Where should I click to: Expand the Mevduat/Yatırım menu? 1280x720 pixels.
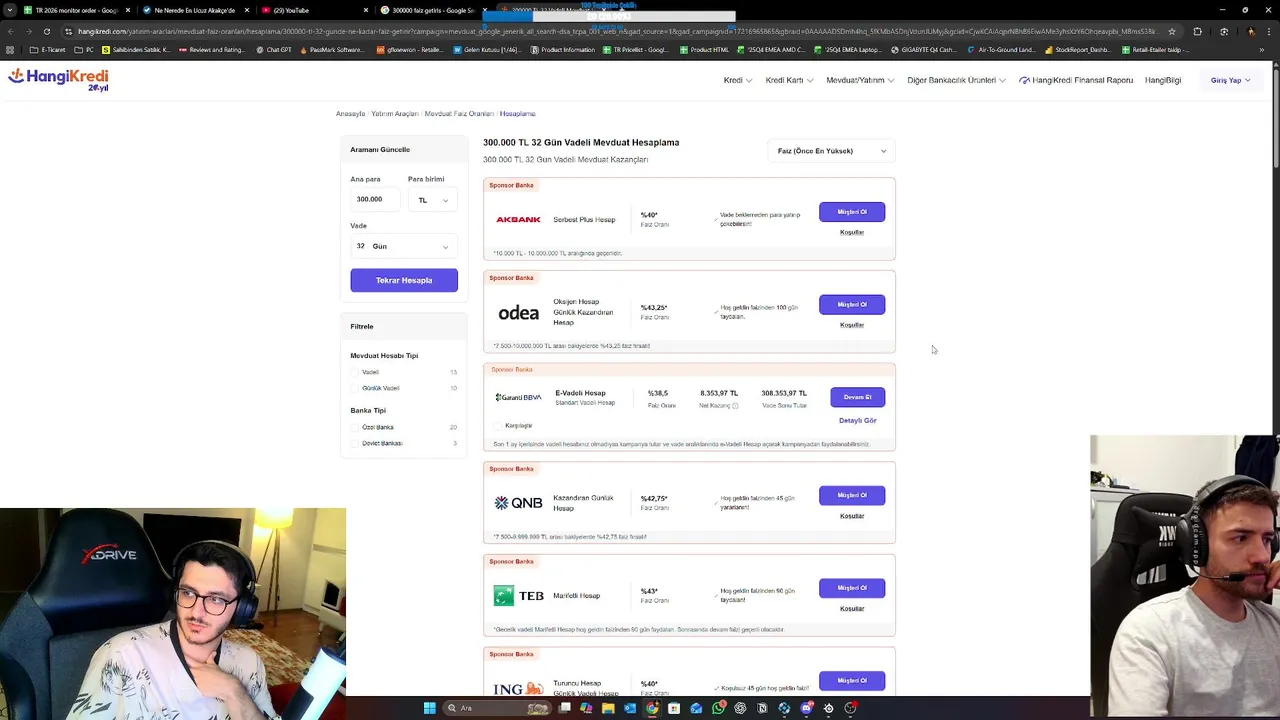(860, 80)
